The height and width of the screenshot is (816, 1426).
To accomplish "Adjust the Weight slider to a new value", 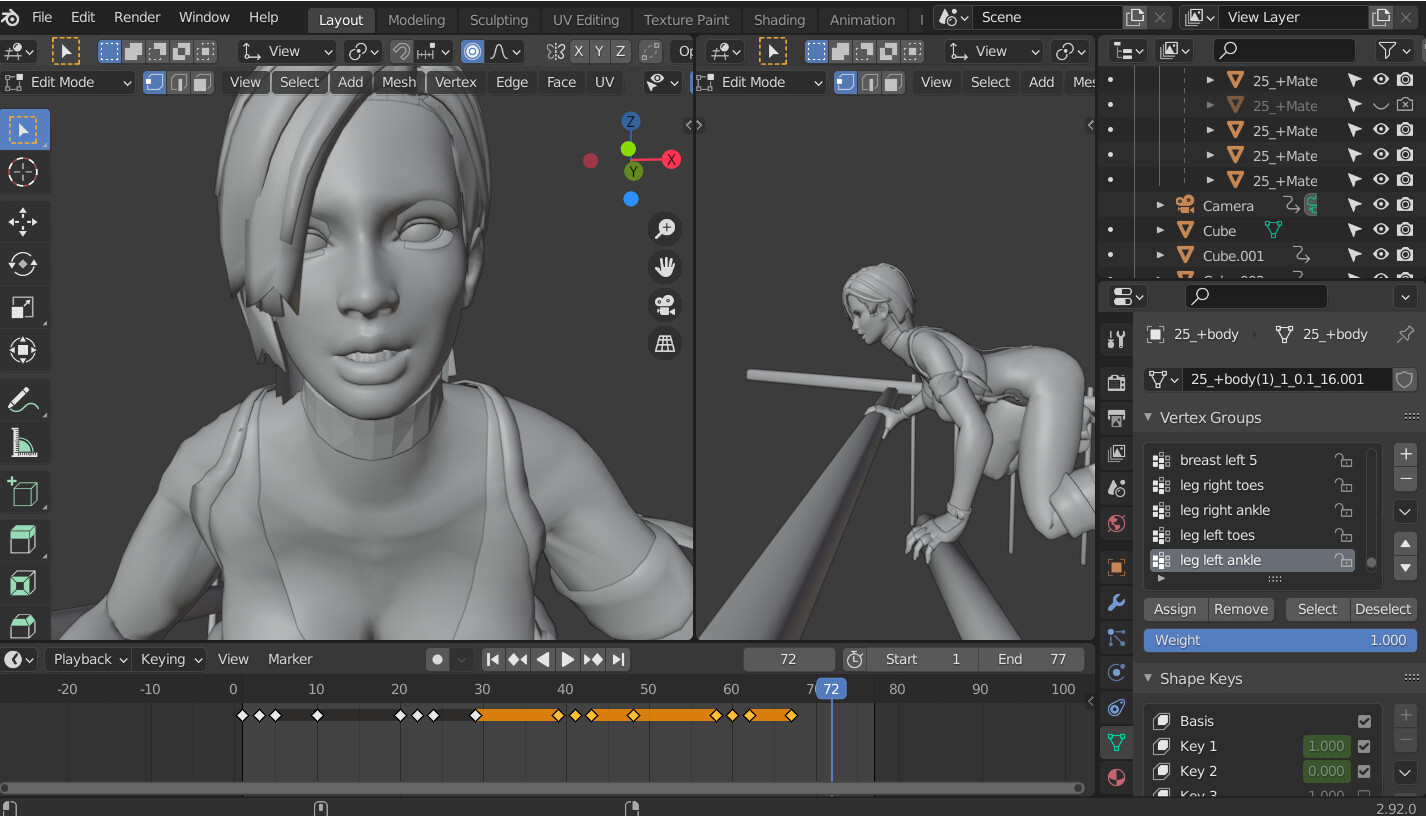I will point(1280,640).
